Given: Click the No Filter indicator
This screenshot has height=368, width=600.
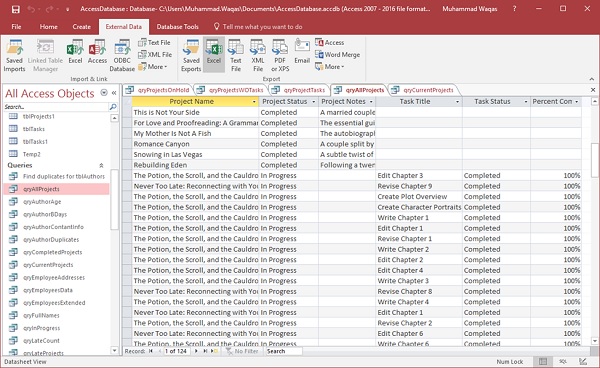Looking at the screenshot, I should coord(242,351).
